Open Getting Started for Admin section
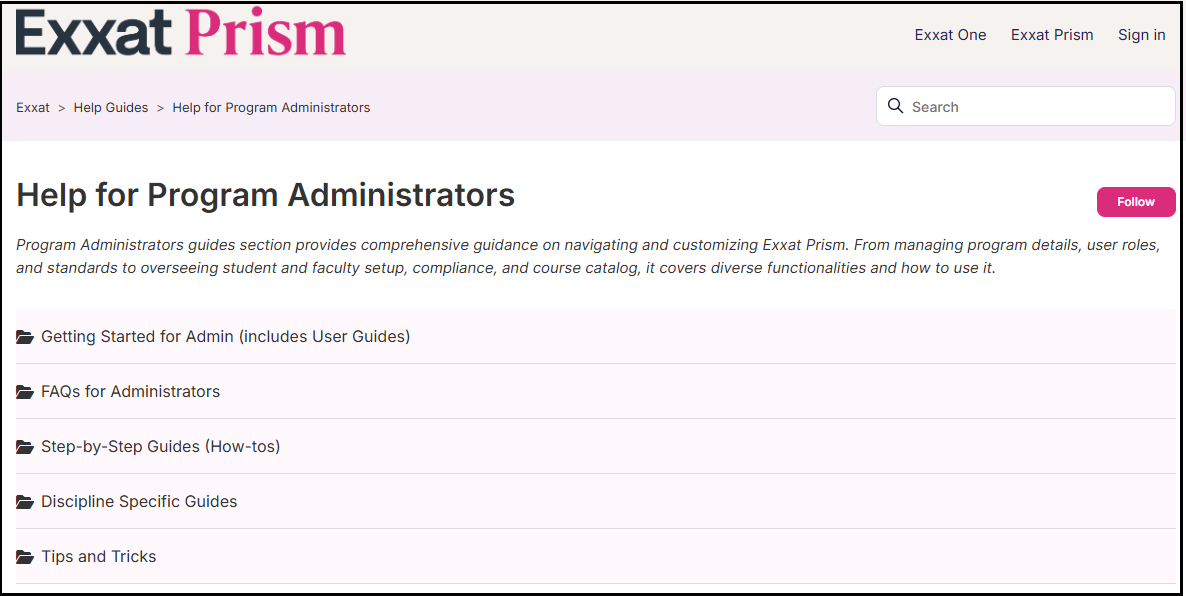 pos(225,337)
